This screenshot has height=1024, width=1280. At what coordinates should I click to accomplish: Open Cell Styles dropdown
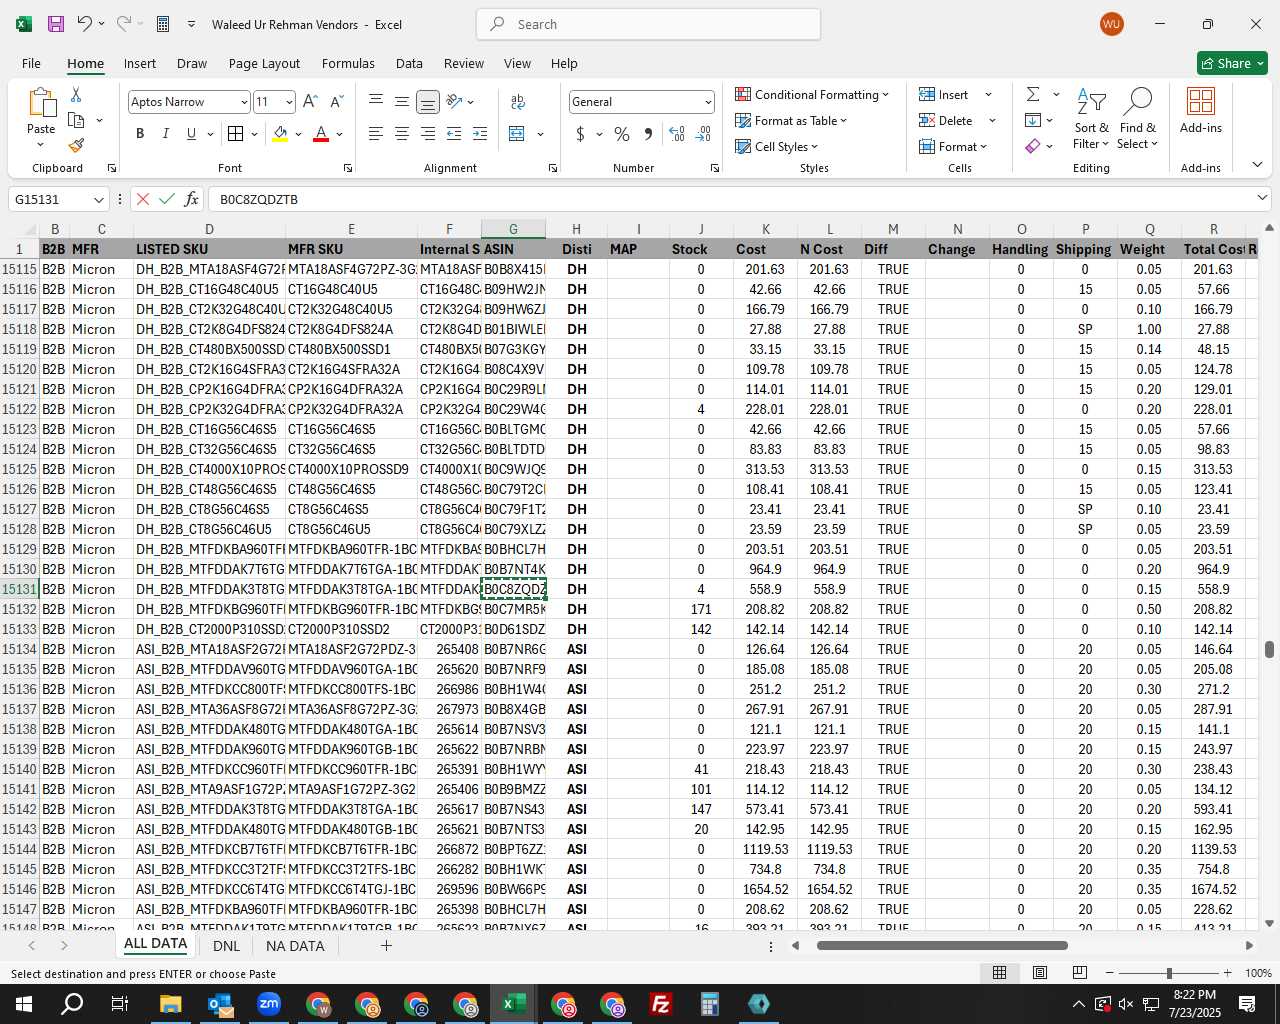click(777, 146)
